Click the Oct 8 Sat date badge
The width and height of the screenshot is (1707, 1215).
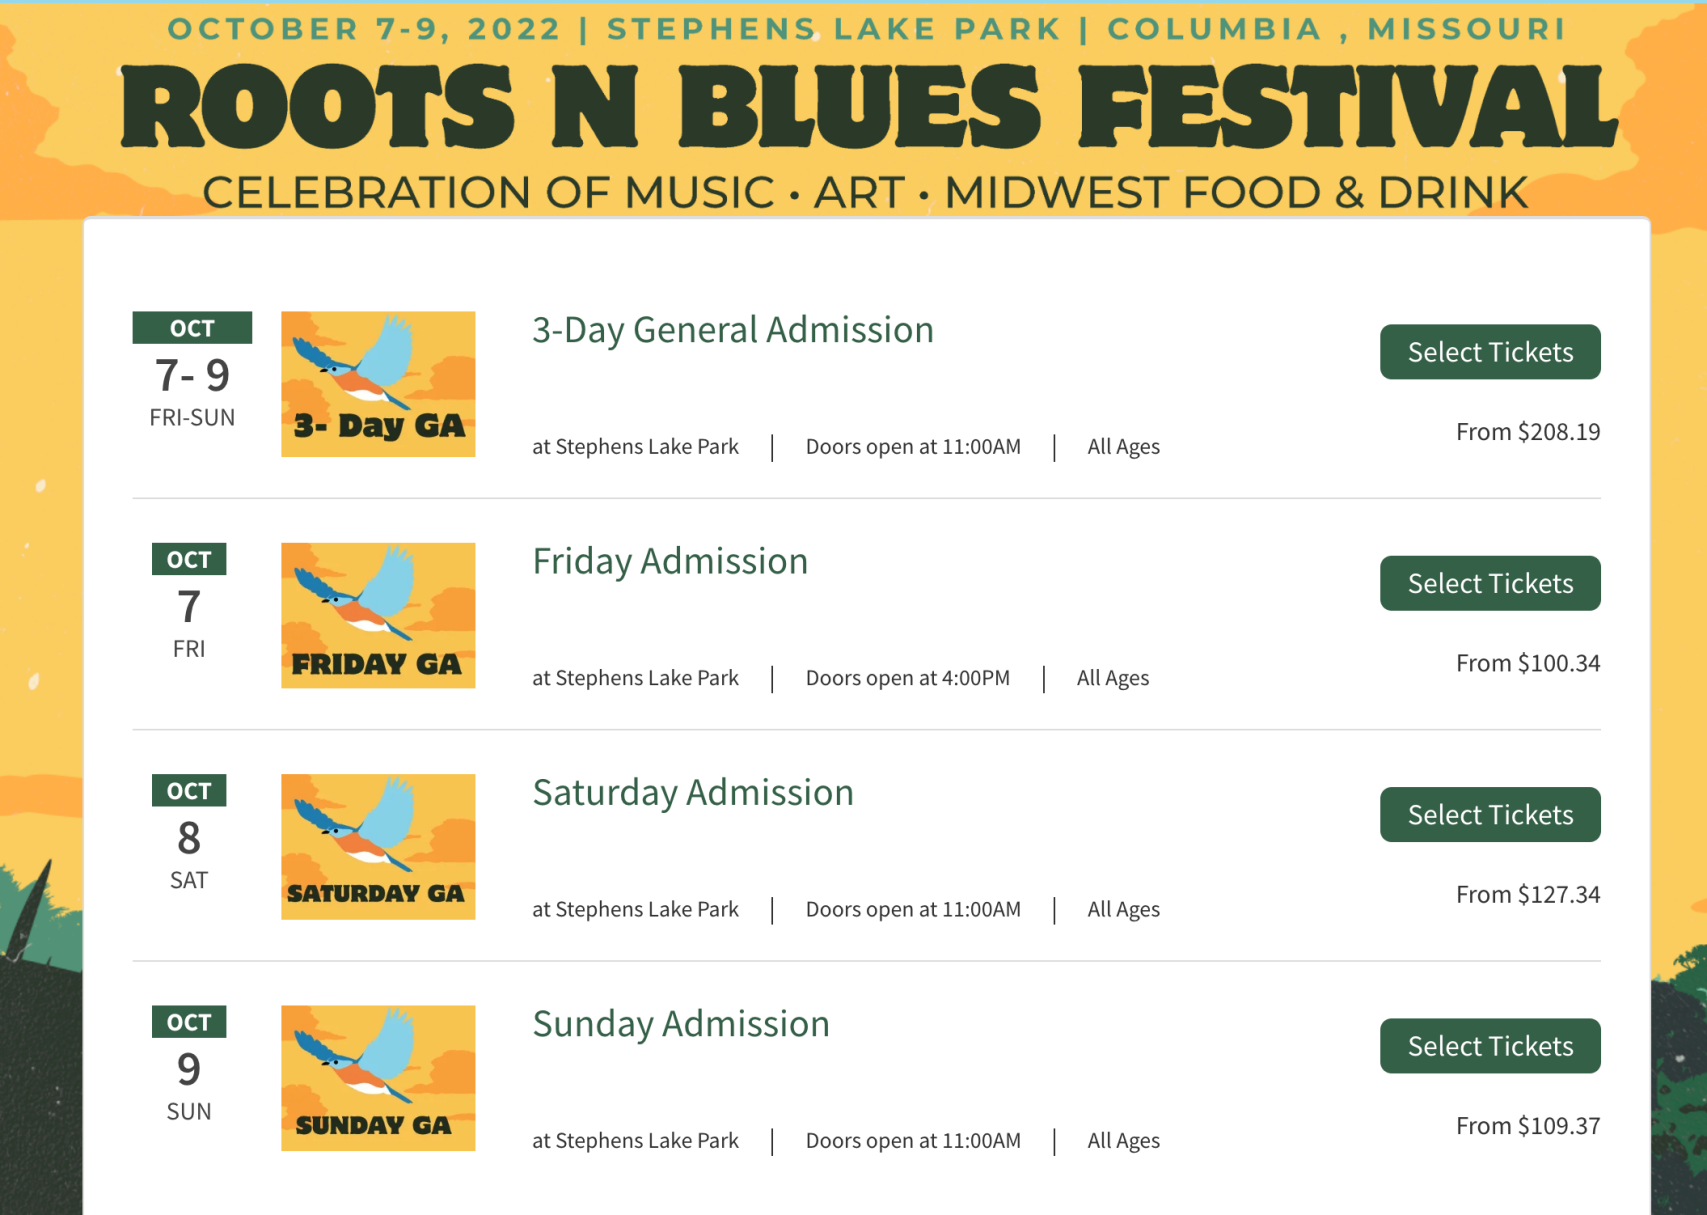(189, 834)
